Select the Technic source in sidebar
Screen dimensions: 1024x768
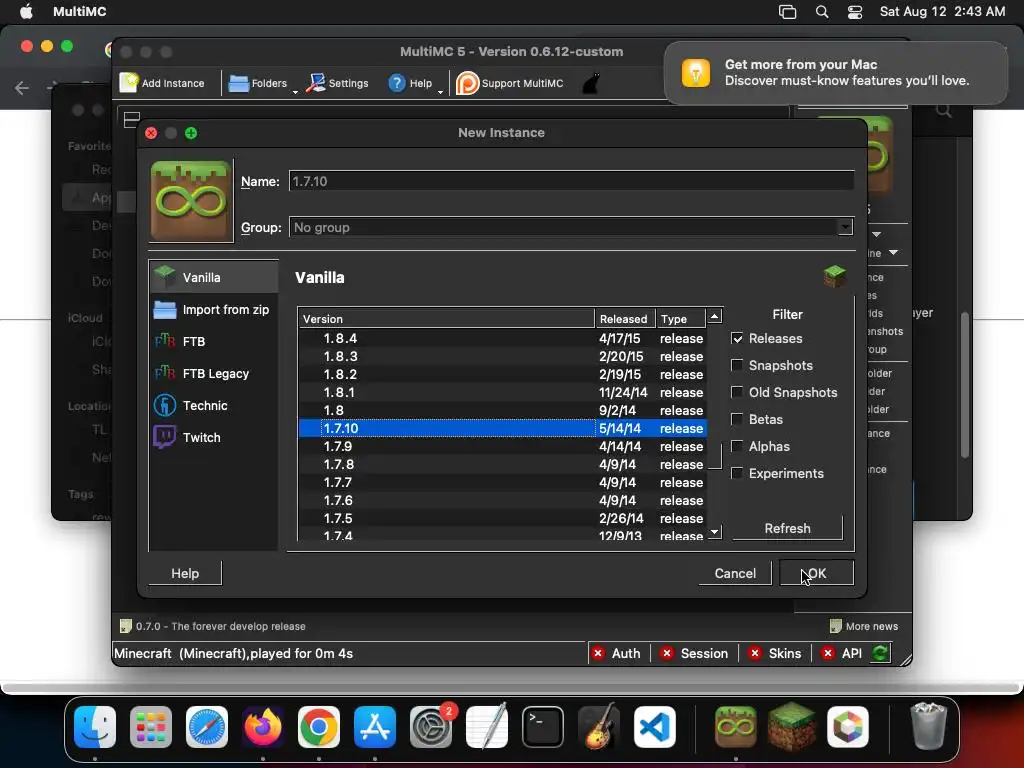[214, 406]
